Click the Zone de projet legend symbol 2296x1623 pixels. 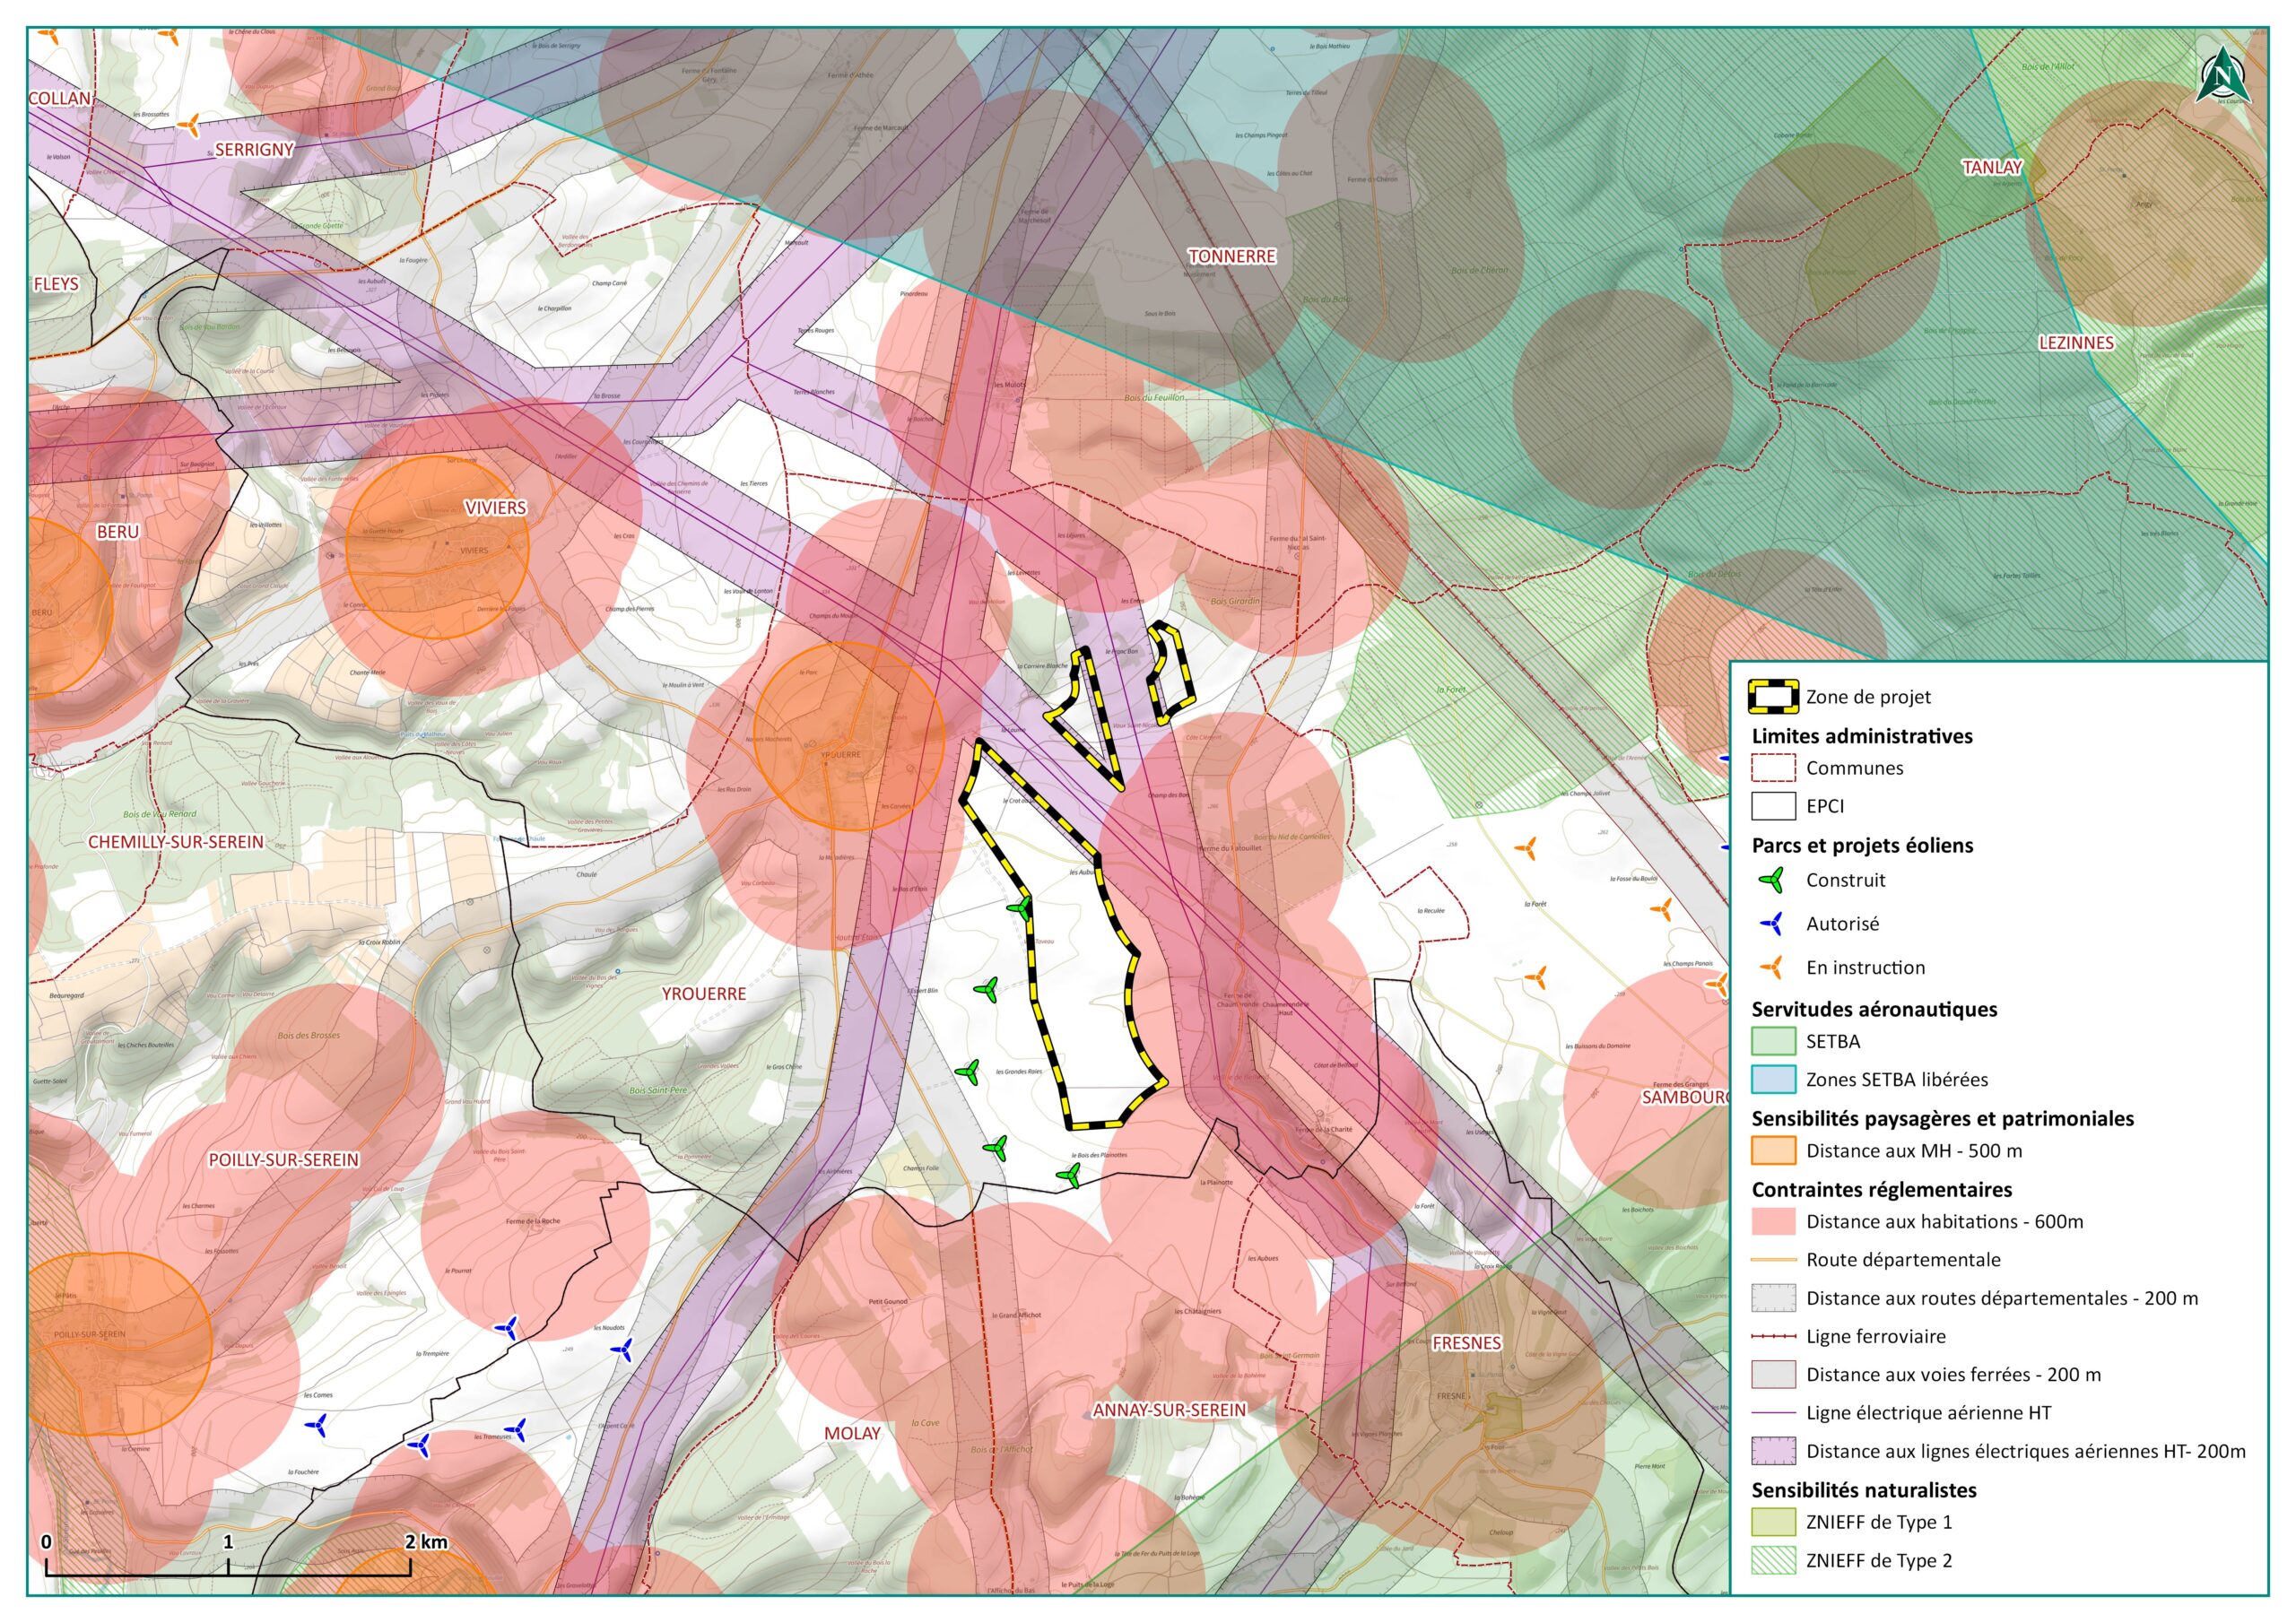pyautogui.click(x=1773, y=696)
